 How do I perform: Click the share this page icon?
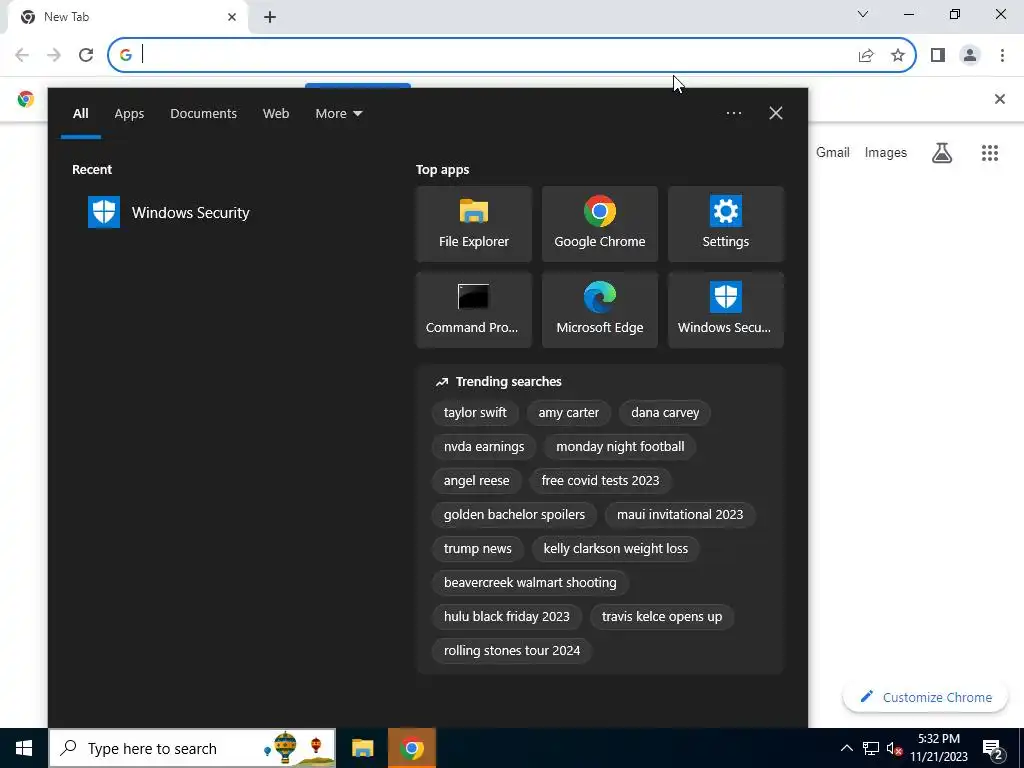coord(866,55)
